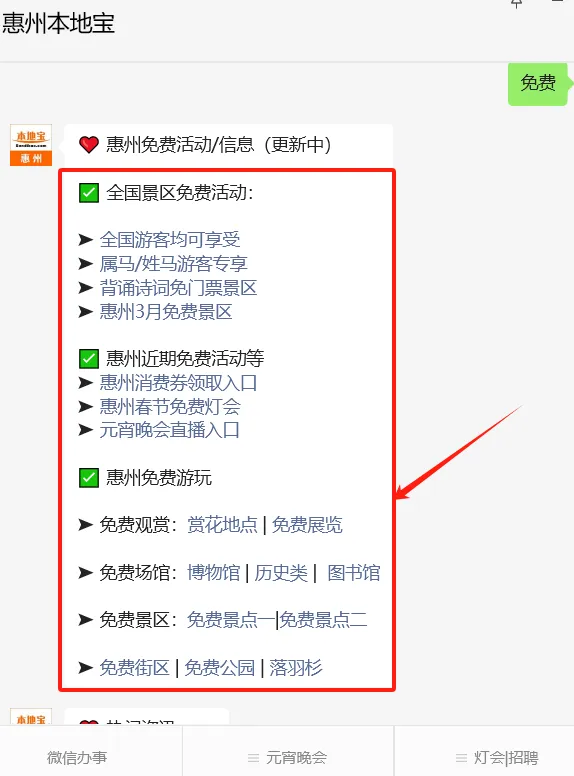Open the 惠州消费券领取入口 link

pyautogui.click(x=178, y=383)
